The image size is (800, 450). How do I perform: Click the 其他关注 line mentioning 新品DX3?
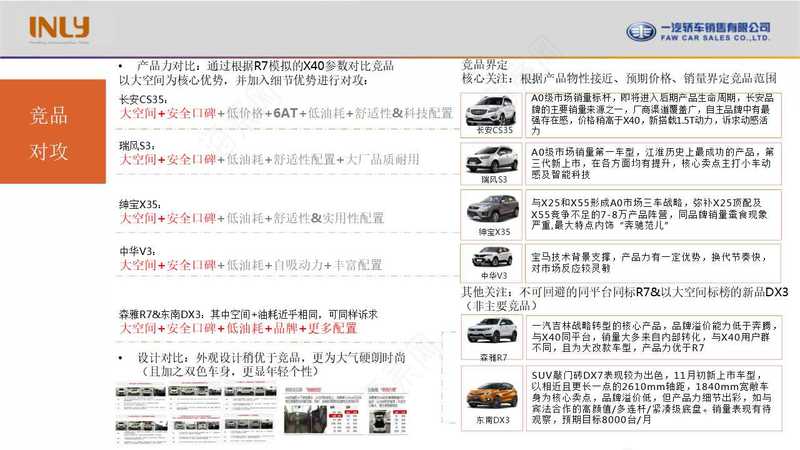click(x=625, y=292)
